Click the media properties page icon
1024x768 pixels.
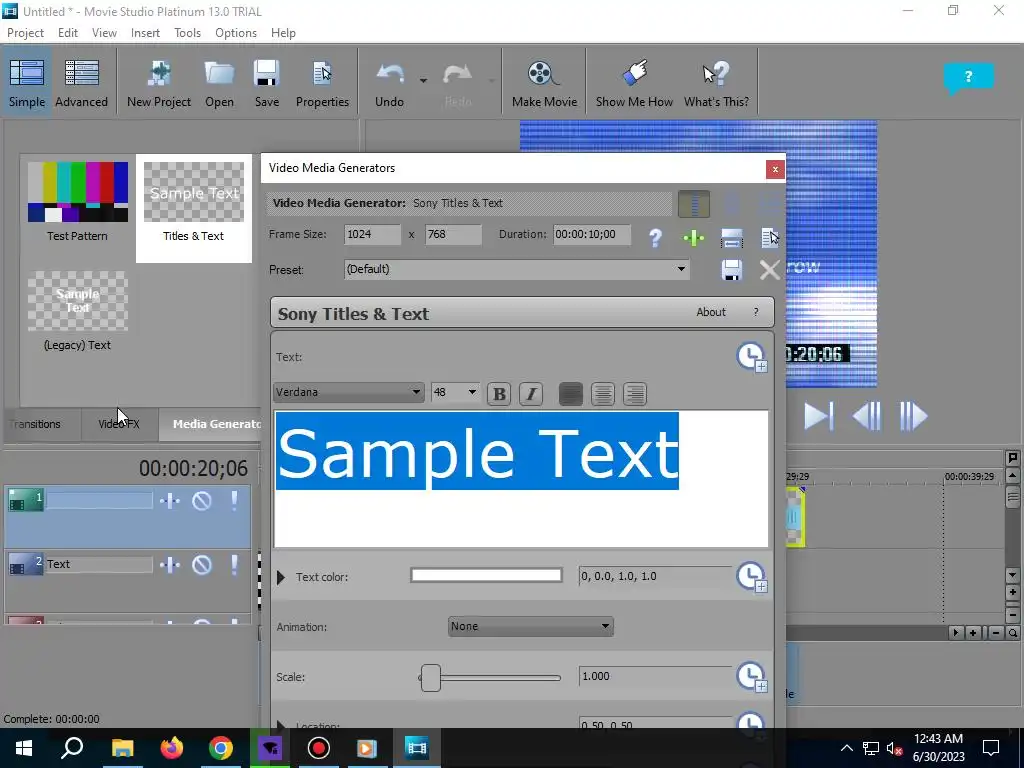pyautogui.click(x=770, y=238)
